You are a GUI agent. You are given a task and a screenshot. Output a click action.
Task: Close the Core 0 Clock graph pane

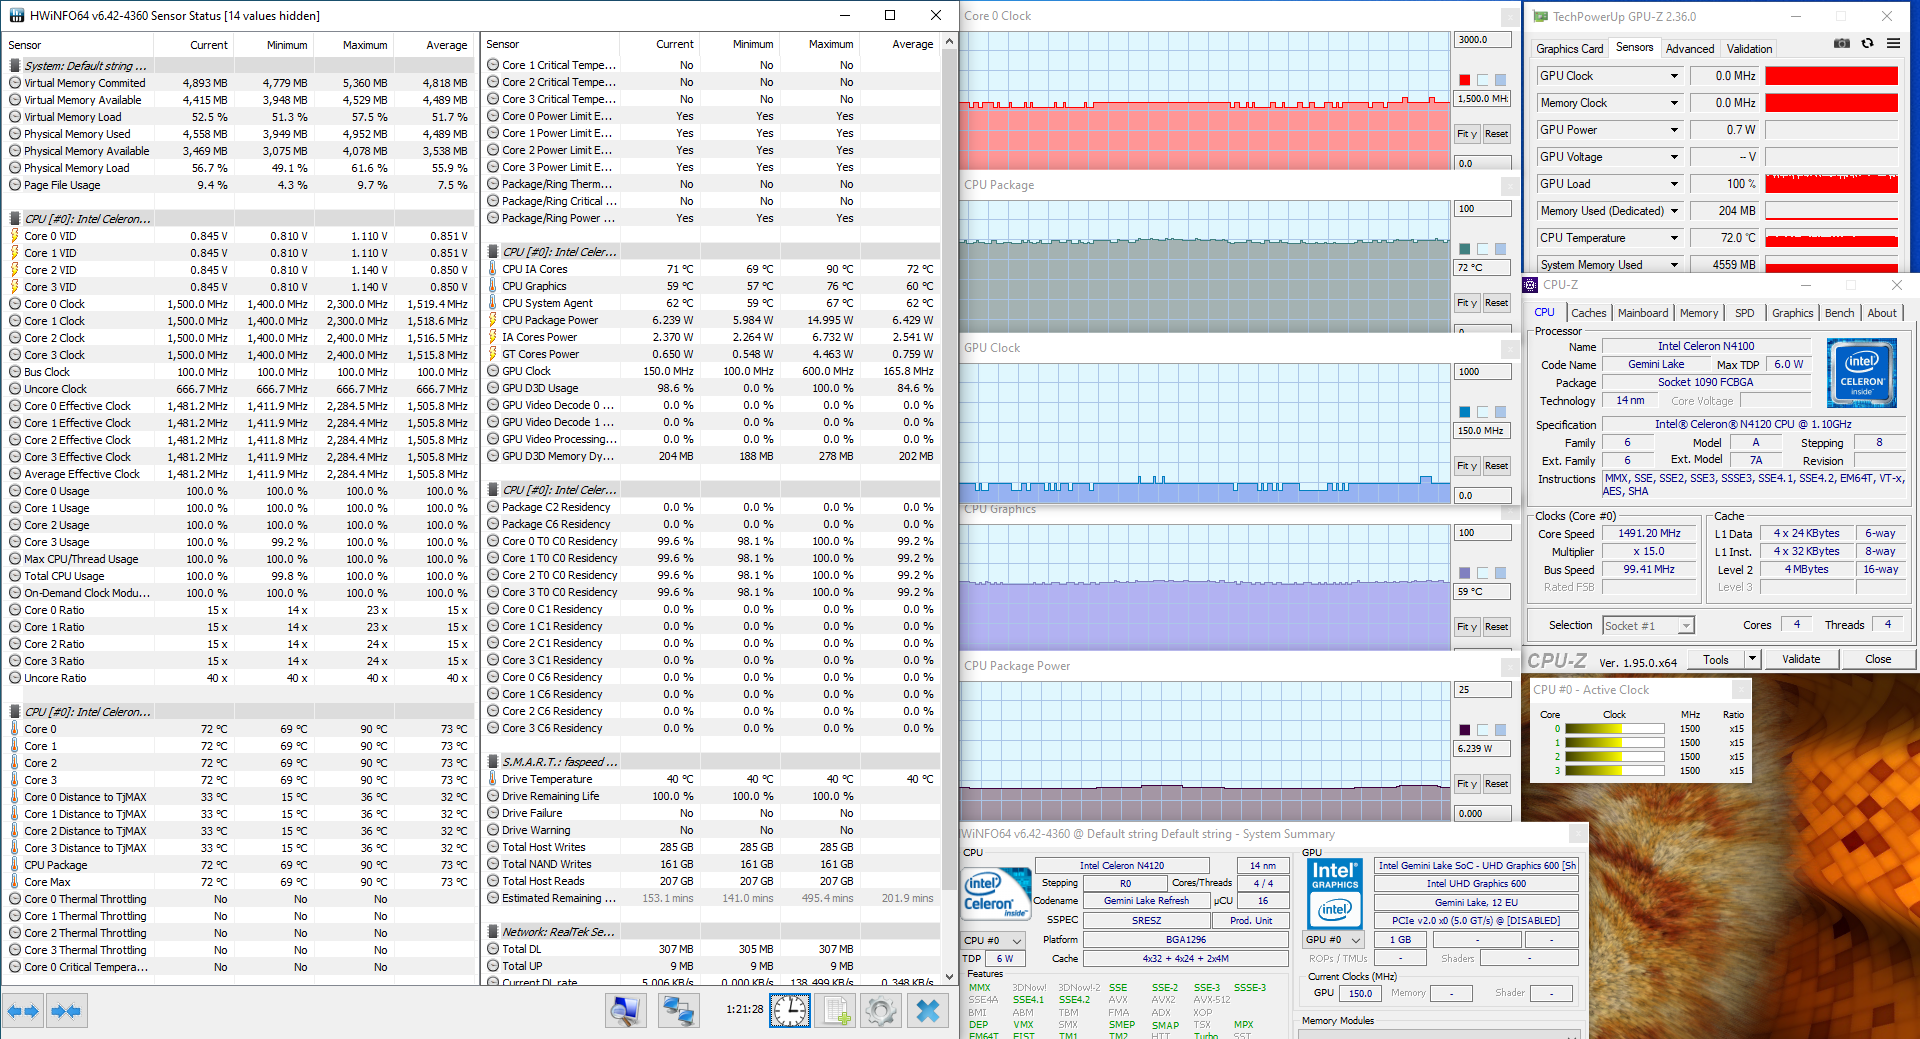[1510, 17]
